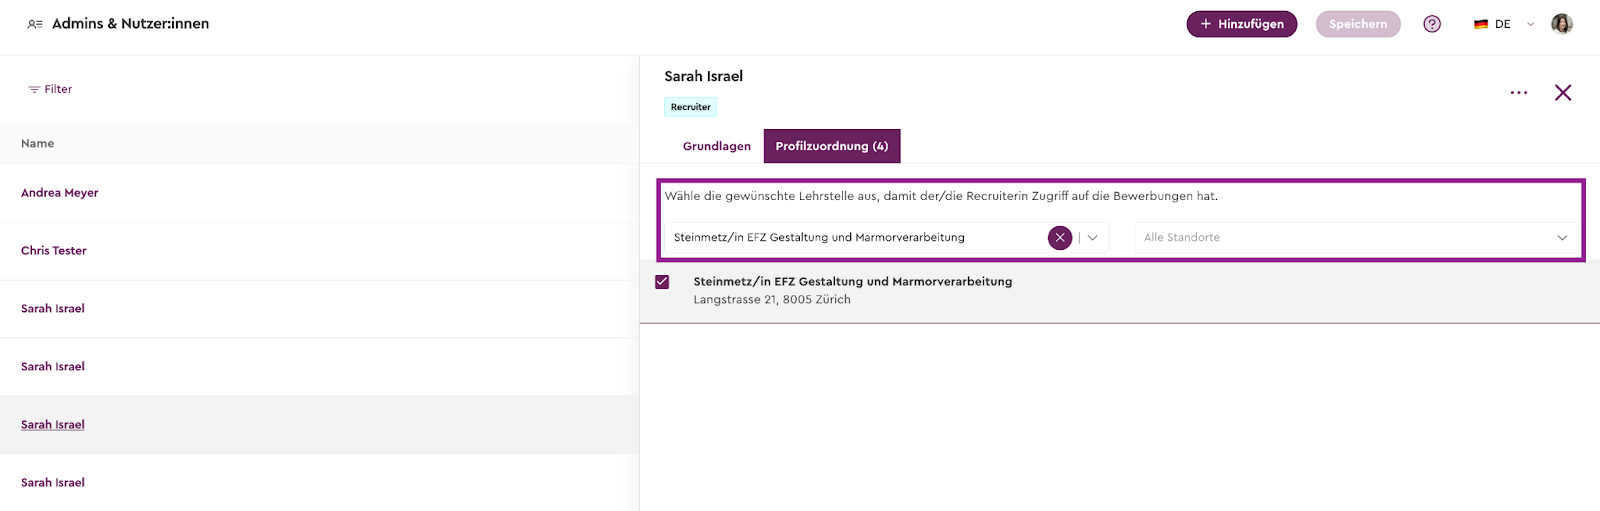Click the Recruiter role badge
Viewport: 1600px width, 511px height.
690,107
